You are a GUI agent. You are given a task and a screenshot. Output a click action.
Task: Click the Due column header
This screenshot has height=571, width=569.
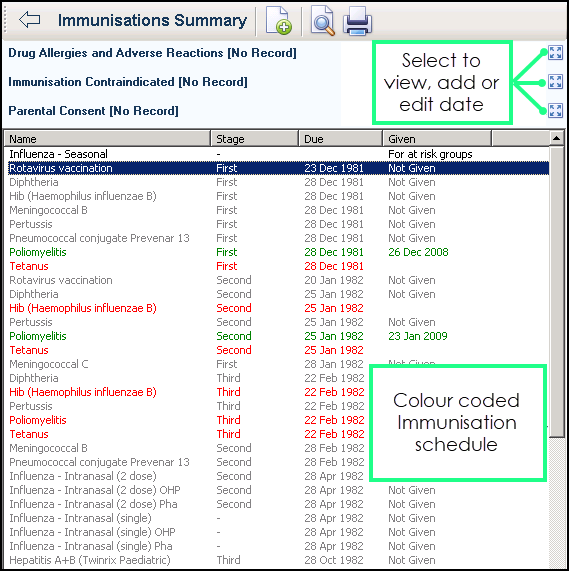pos(340,139)
